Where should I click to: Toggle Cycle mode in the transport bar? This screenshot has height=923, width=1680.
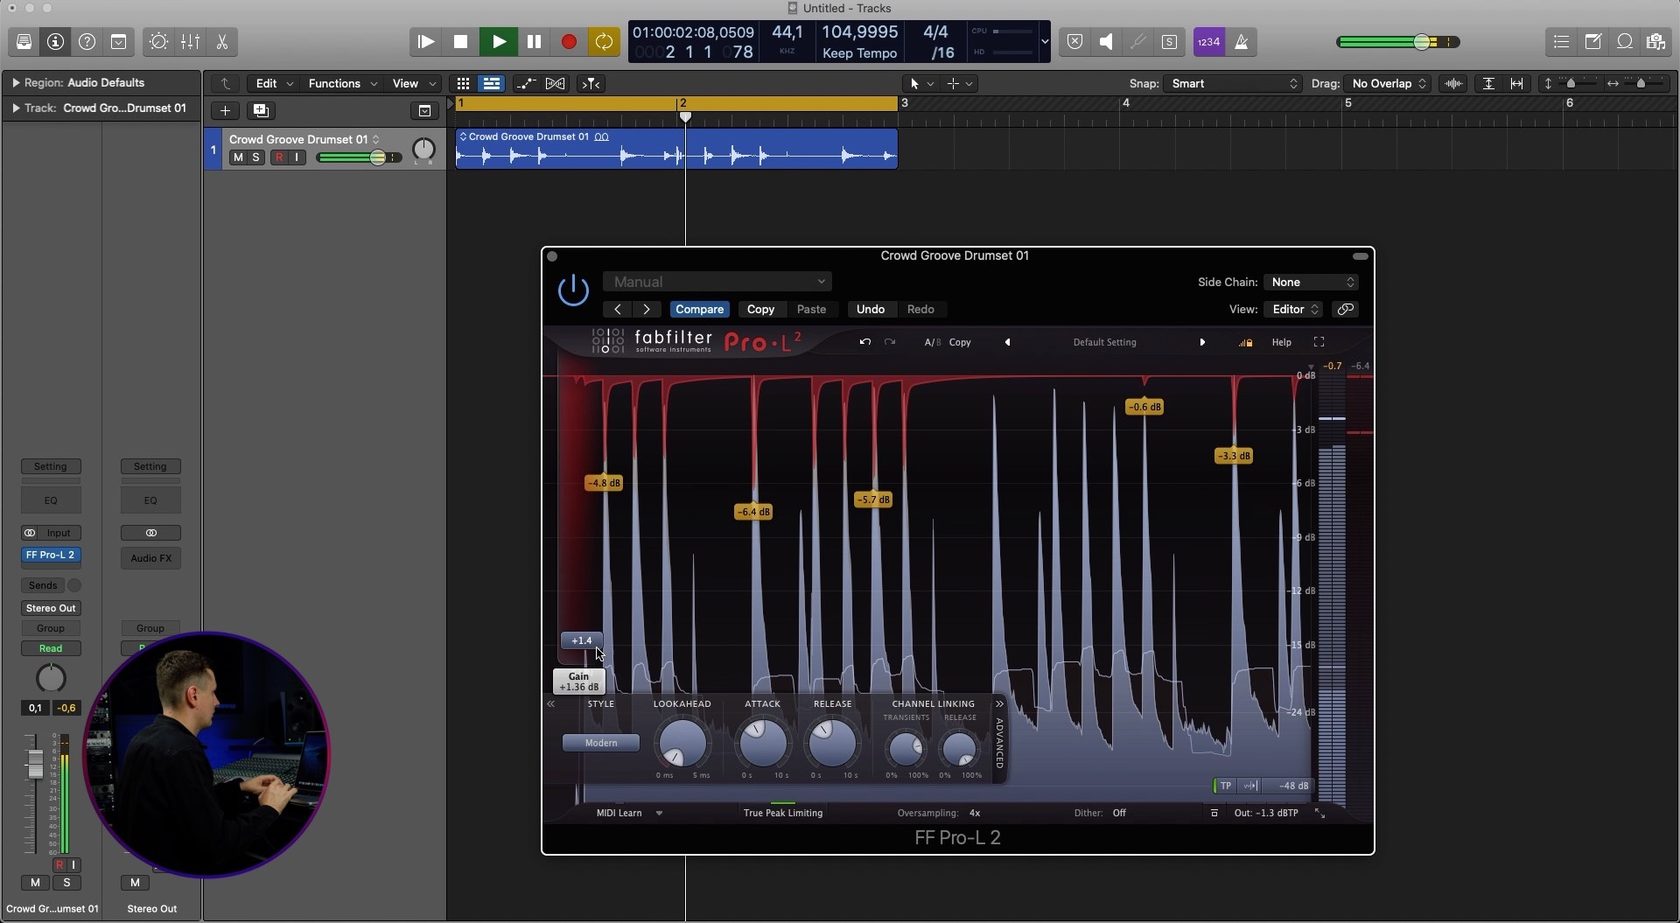pyautogui.click(x=604, y=42)
